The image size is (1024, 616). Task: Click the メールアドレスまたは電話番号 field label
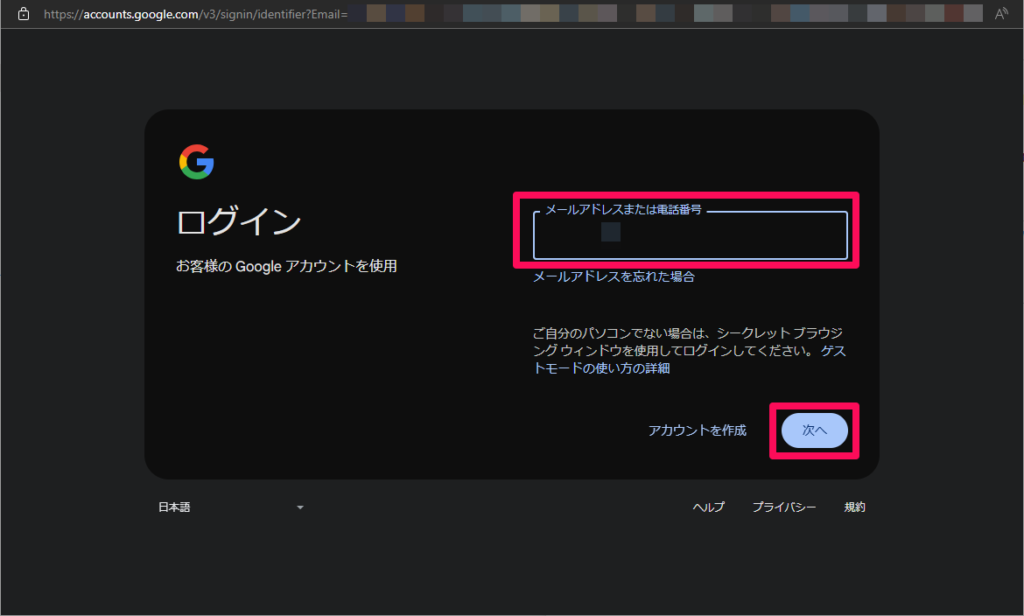(x=623, y=210)
